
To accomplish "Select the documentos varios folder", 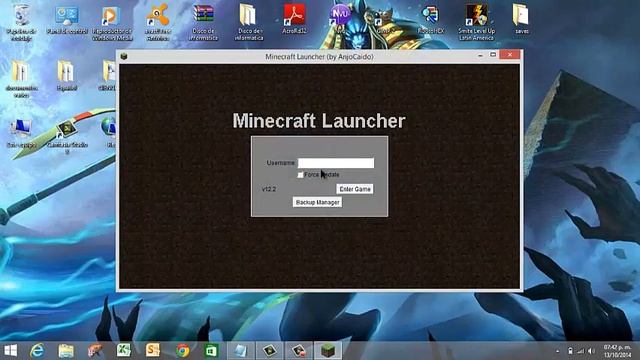I will (21, 80).
